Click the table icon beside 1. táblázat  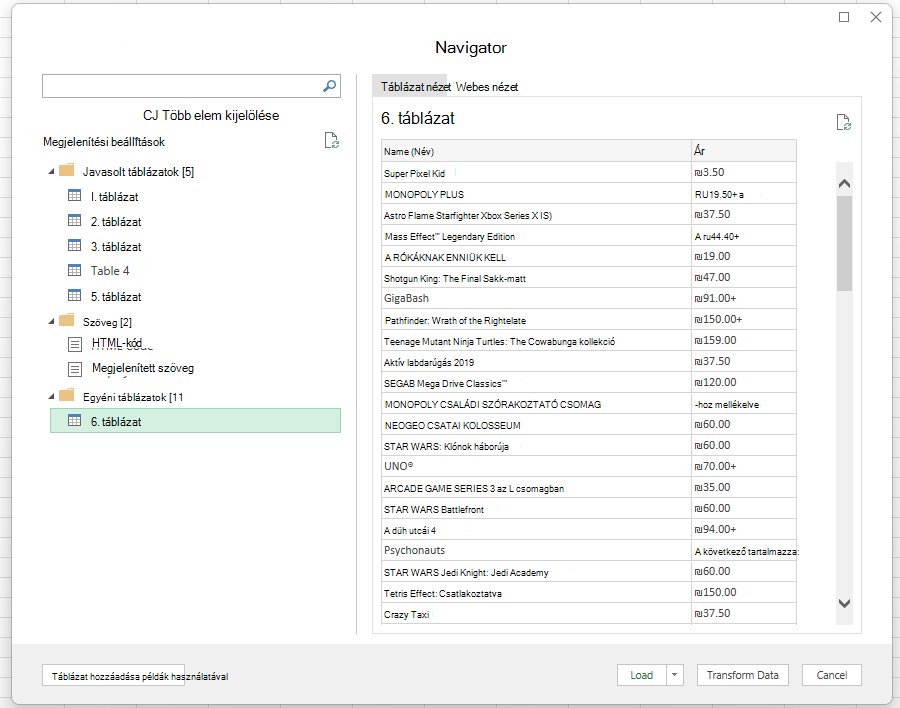tap(75, 196)
